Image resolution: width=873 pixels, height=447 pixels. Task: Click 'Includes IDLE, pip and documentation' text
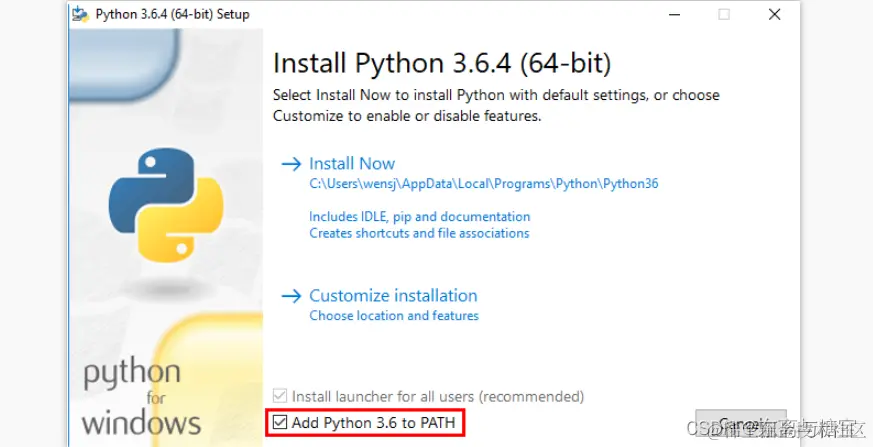coord(419,216)
